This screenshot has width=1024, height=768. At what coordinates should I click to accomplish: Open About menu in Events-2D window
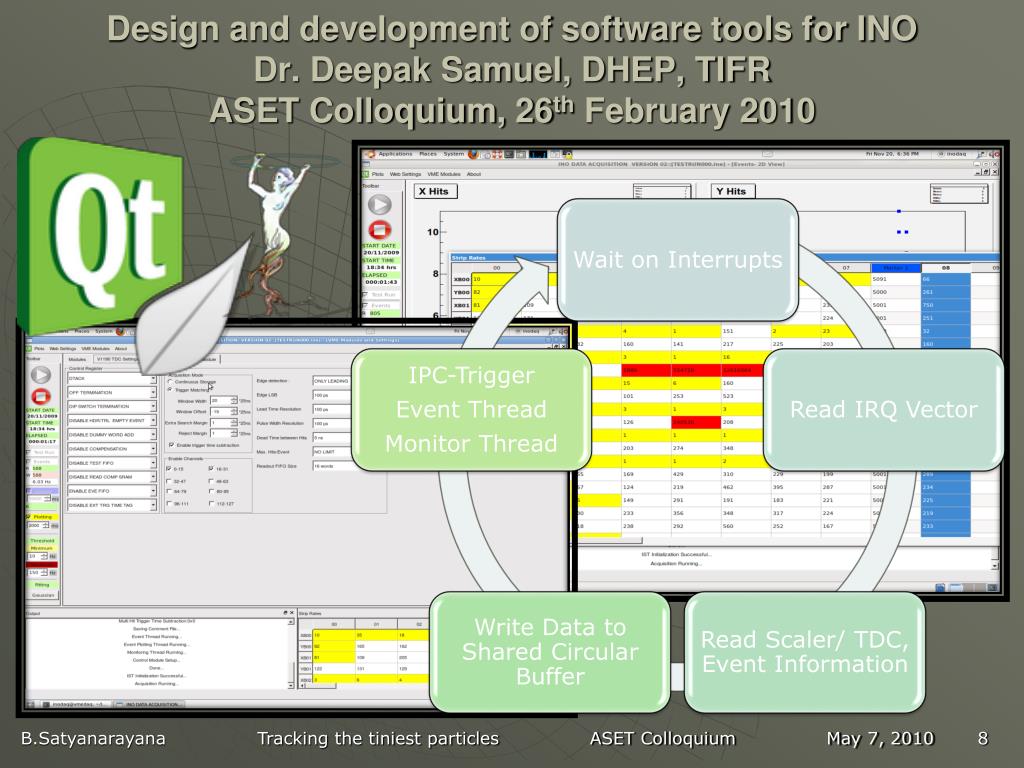click(x=473, y=174)
